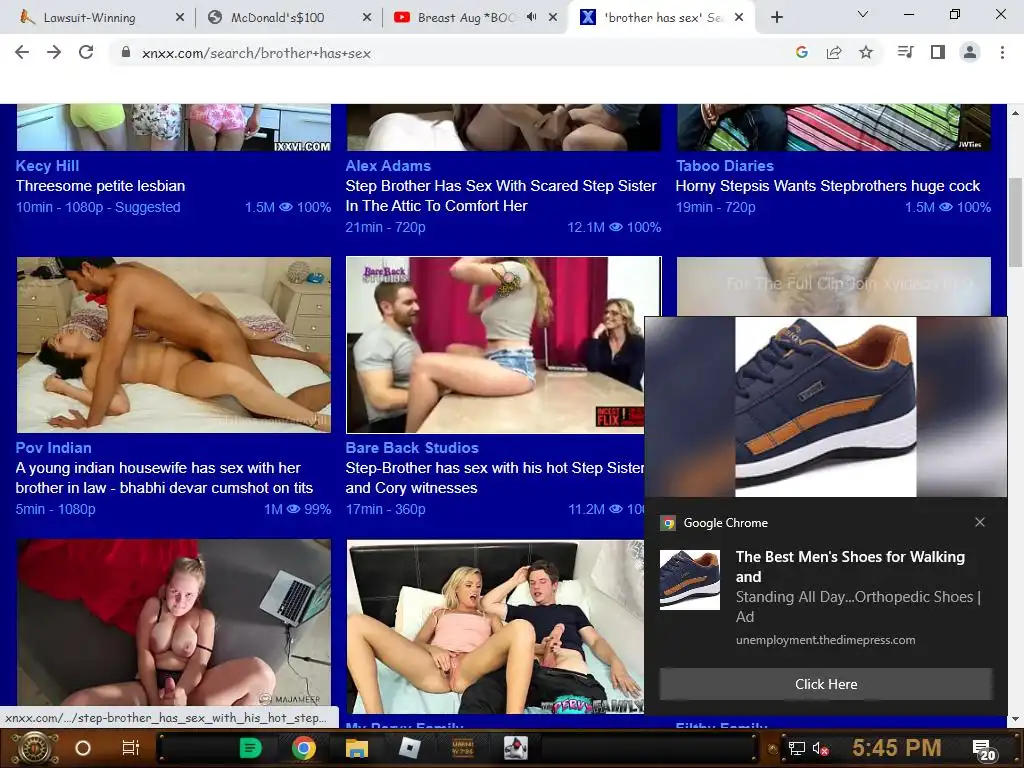This screenshot has height=768, width=1024.
Task: Open File Explorer from the taskbar
Action: [x=357, y=748]
